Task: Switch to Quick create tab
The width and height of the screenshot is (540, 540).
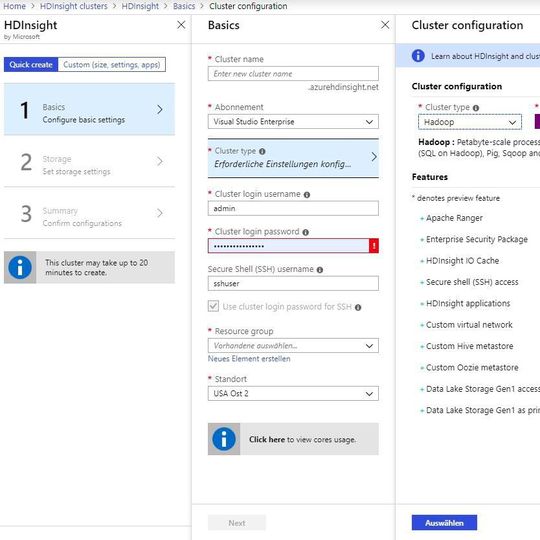Action: (x=31, y=64)
